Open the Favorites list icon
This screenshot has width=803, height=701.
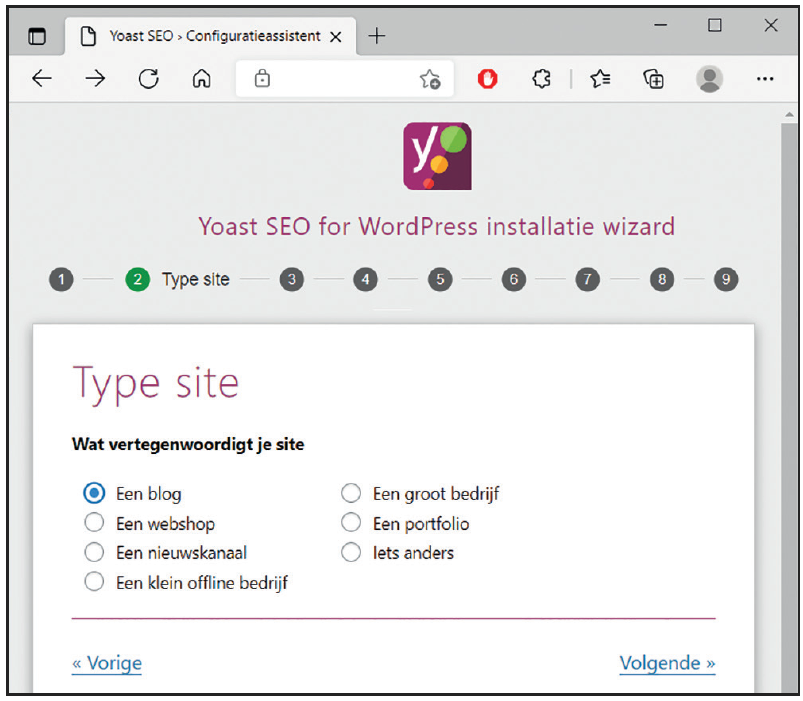pyautogui.click(x=600, y=79)
